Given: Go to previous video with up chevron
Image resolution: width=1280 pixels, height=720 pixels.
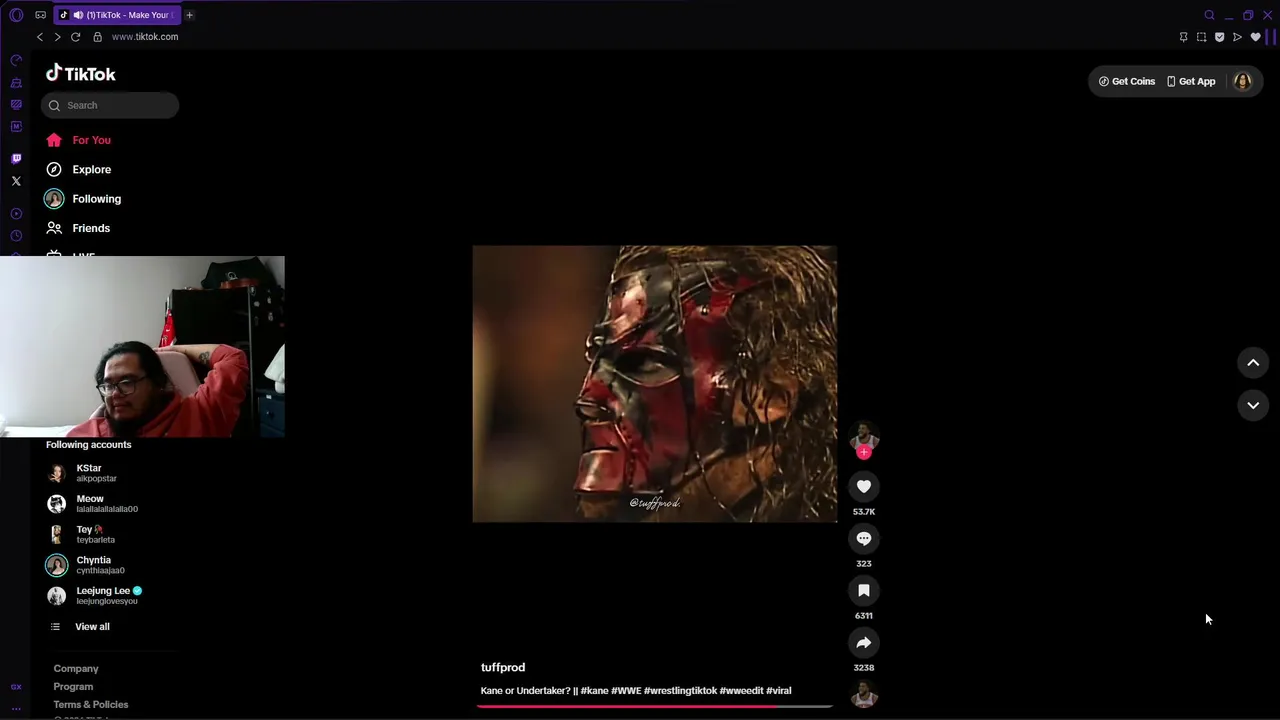Looking at the screenshot, I should coord(1253,363).
